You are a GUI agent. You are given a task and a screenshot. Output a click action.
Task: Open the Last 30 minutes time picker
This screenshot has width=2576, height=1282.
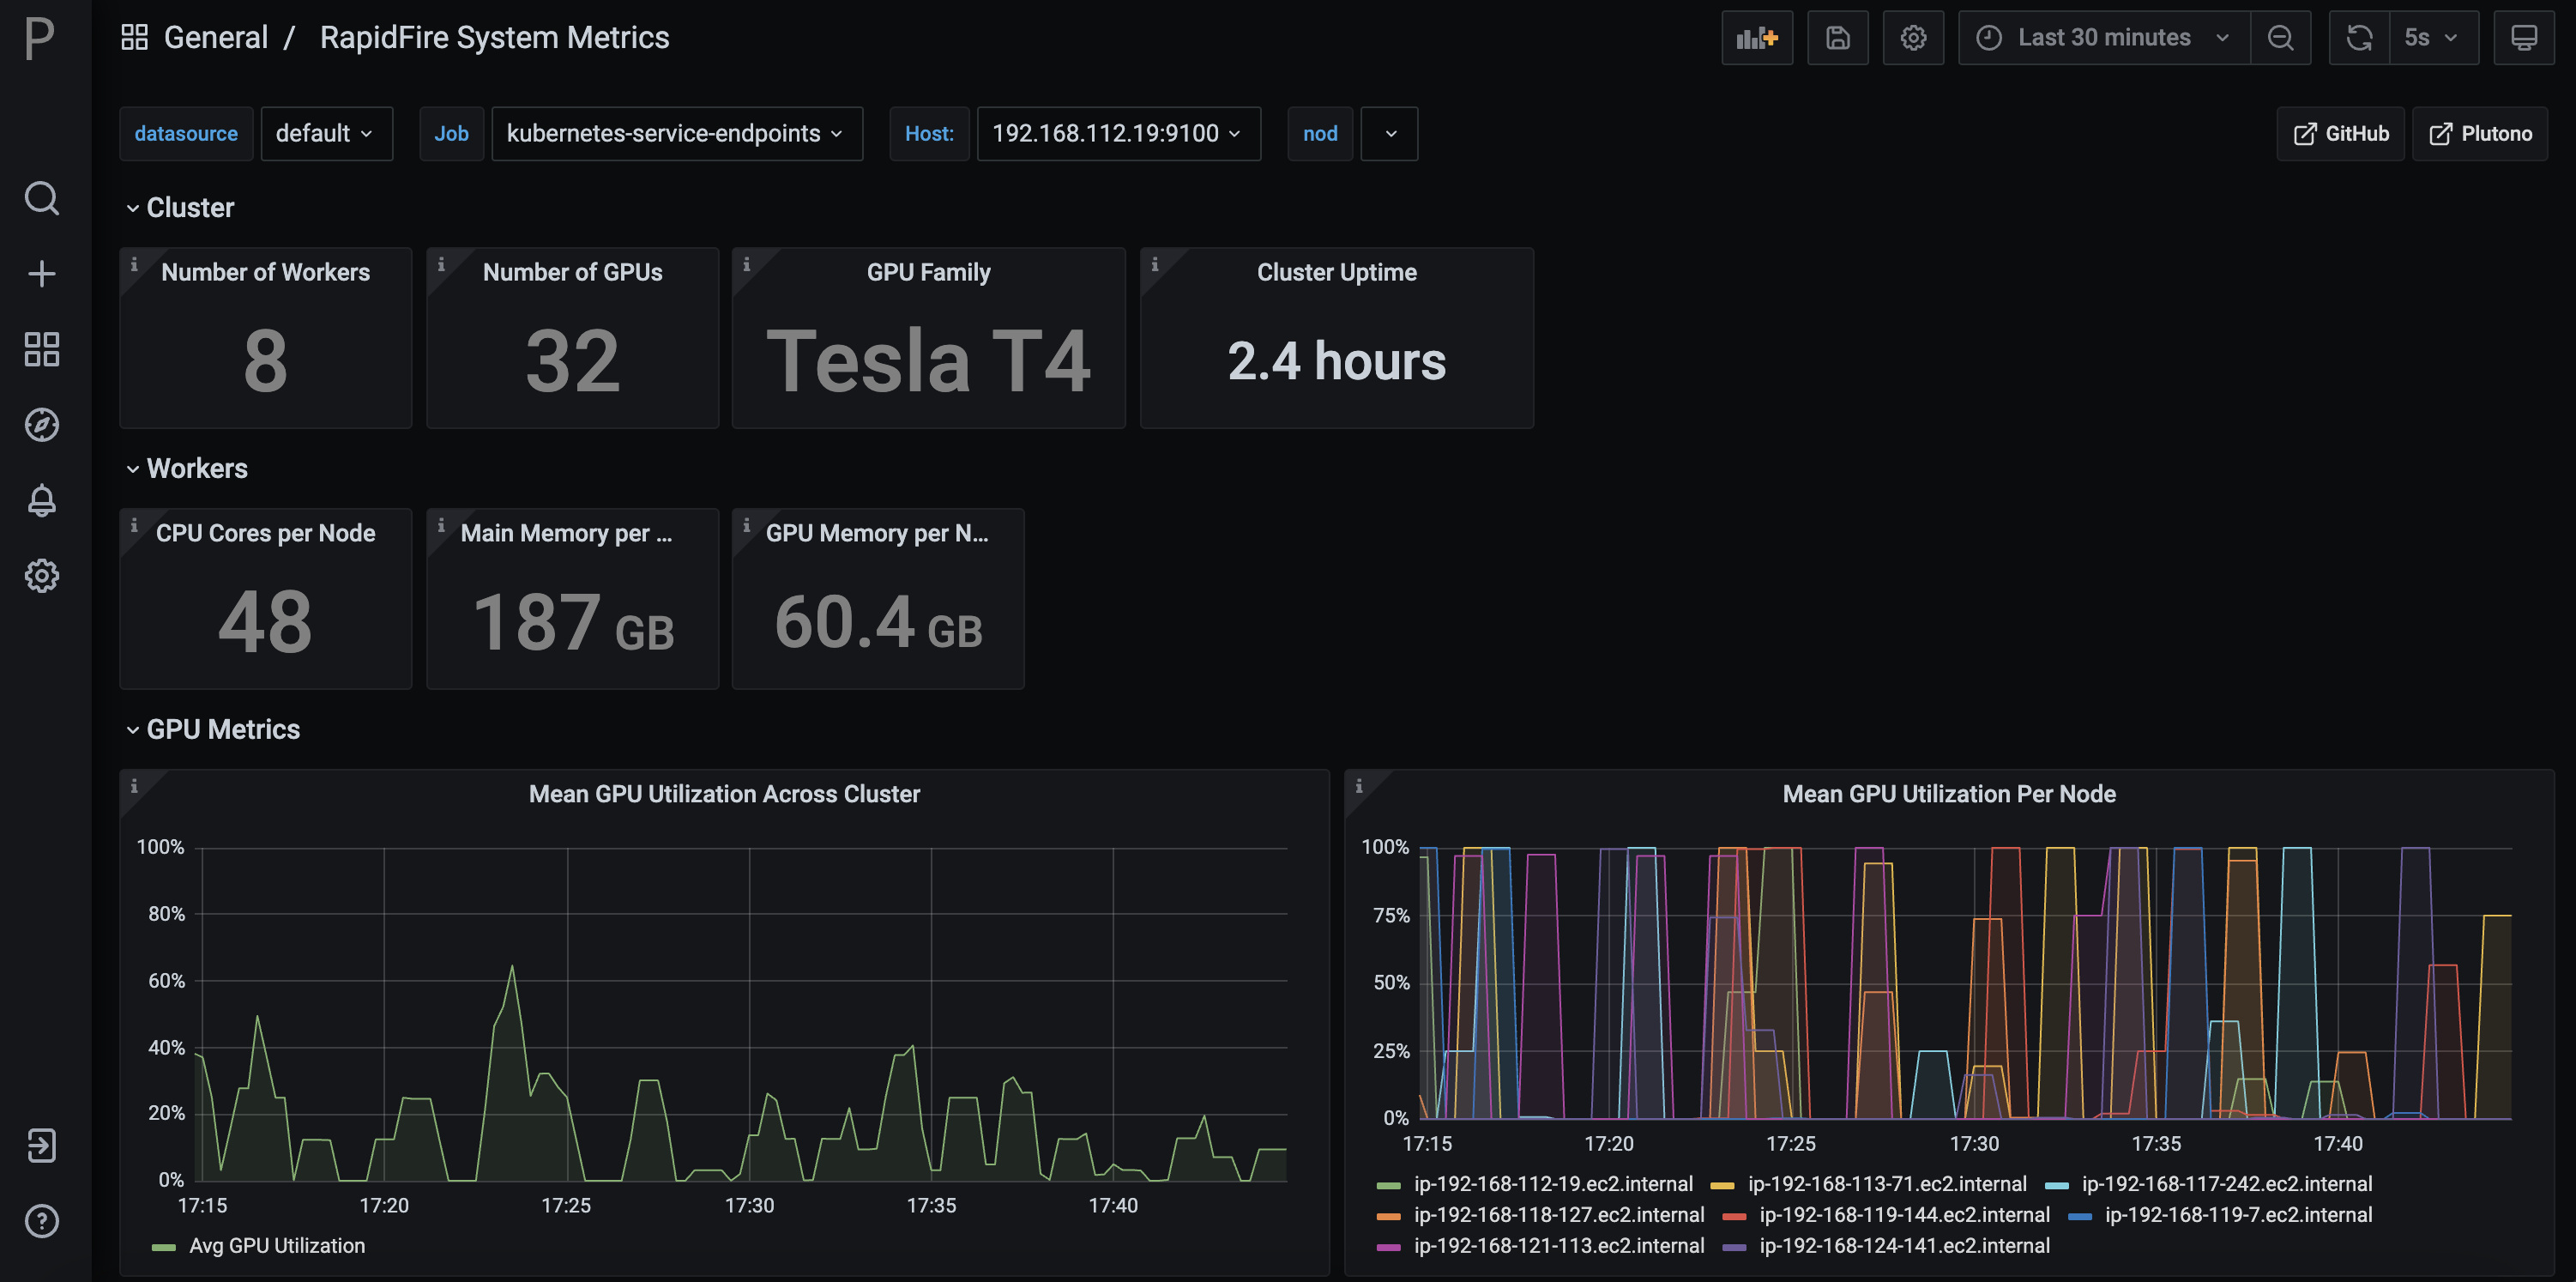coord(2105,38)
